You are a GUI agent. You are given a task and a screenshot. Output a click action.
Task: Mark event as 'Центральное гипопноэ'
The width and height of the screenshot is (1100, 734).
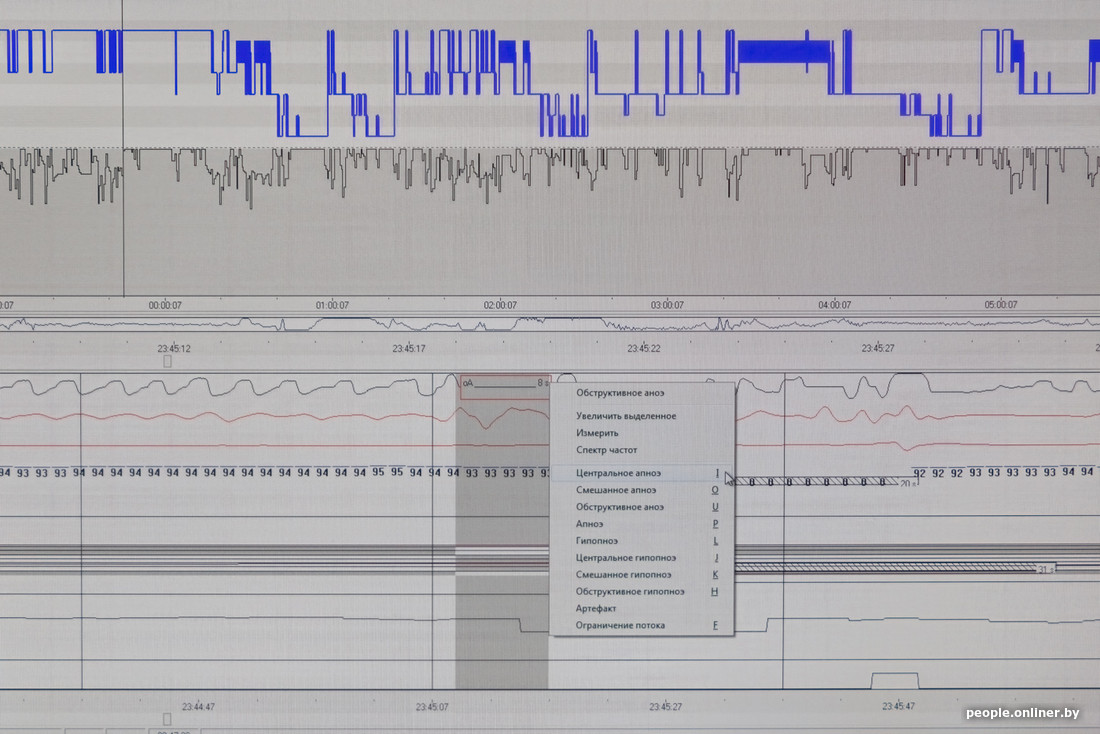(x=642, y=557)
